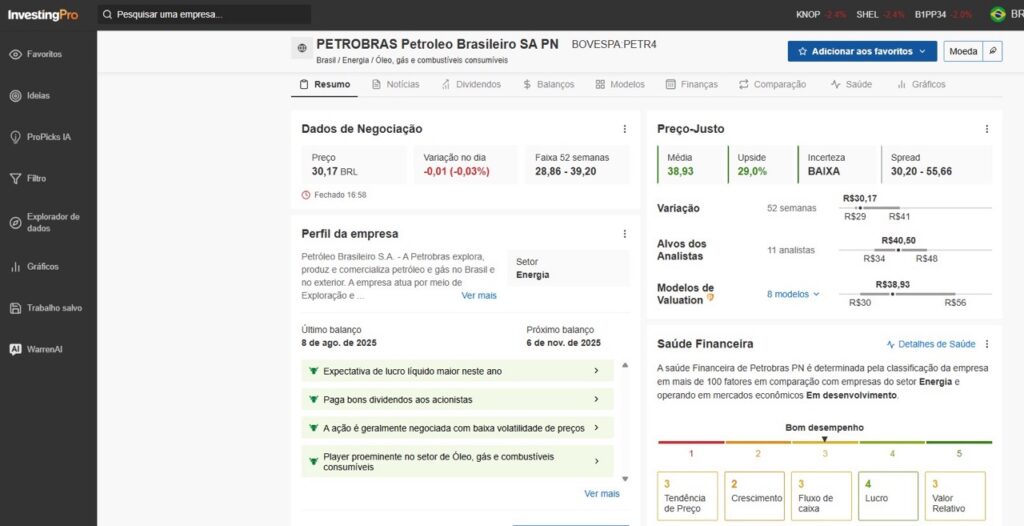The image size is (1024, 526).
Task: Click the Energia sector label
Action: pos(532,275)
